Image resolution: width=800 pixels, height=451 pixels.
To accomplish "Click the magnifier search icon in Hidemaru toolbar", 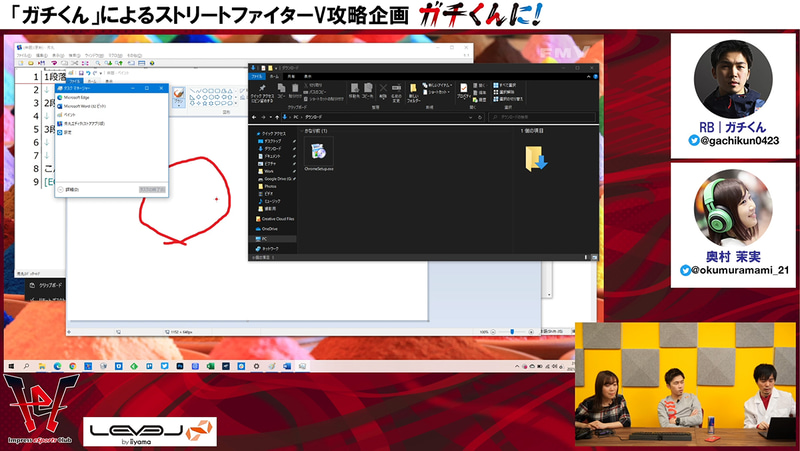I will (x=97, y=63).
